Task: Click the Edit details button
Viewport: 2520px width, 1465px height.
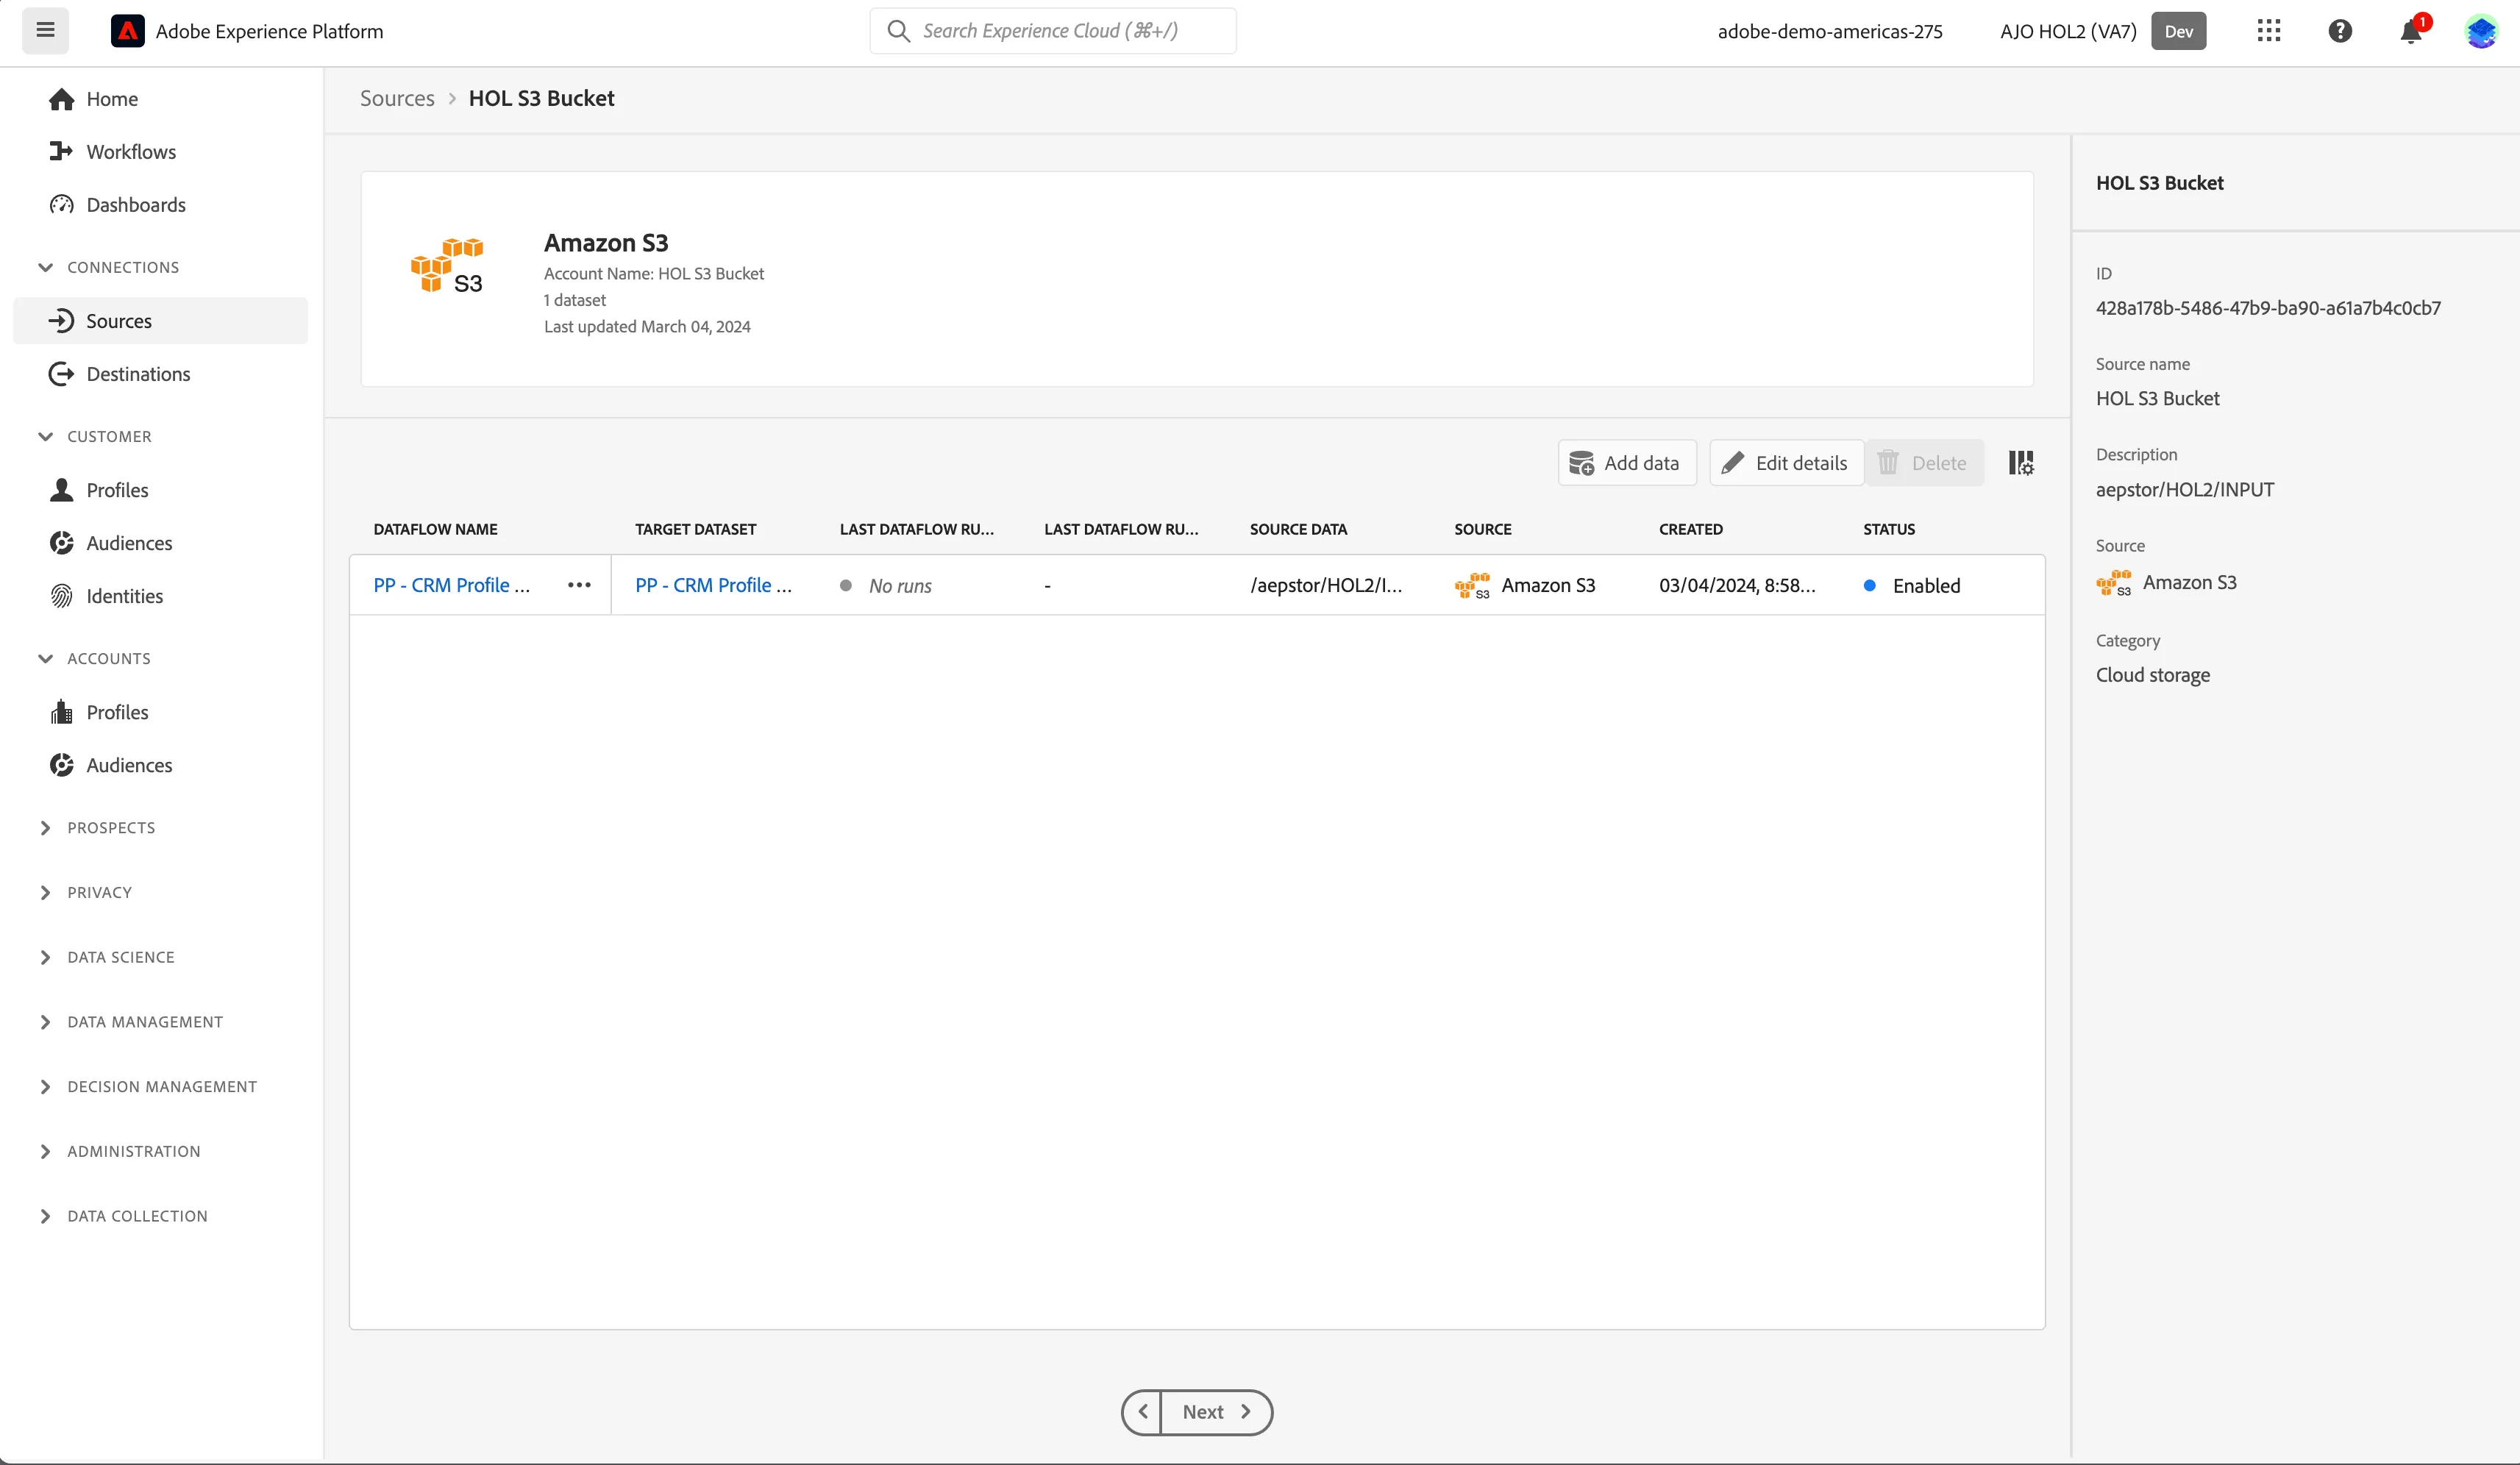Action: [x=1786, y=463]
